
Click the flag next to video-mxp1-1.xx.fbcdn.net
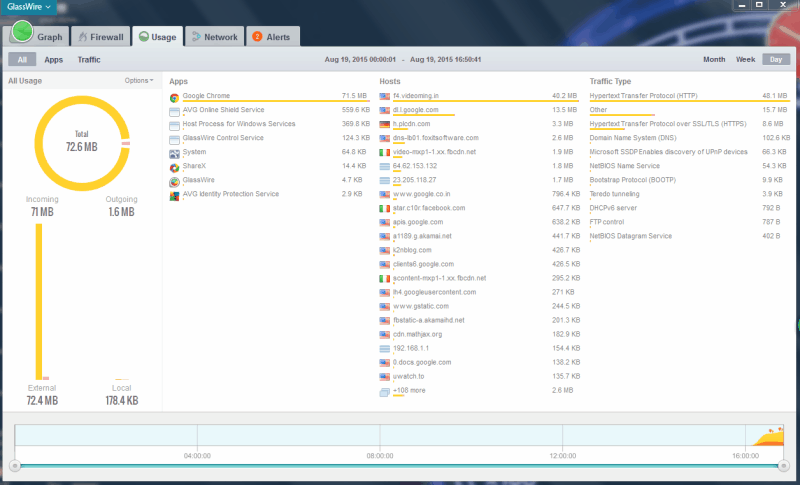coord(385,152)
